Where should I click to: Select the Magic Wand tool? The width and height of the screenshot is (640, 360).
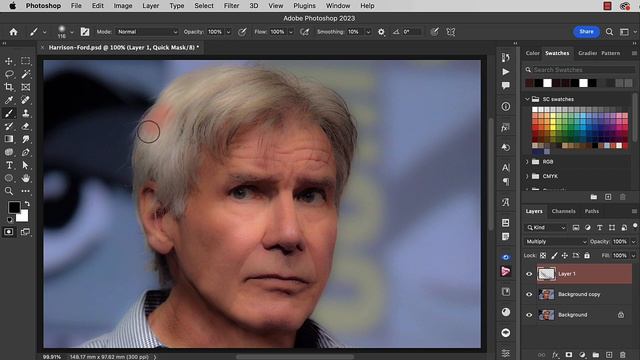25,74
